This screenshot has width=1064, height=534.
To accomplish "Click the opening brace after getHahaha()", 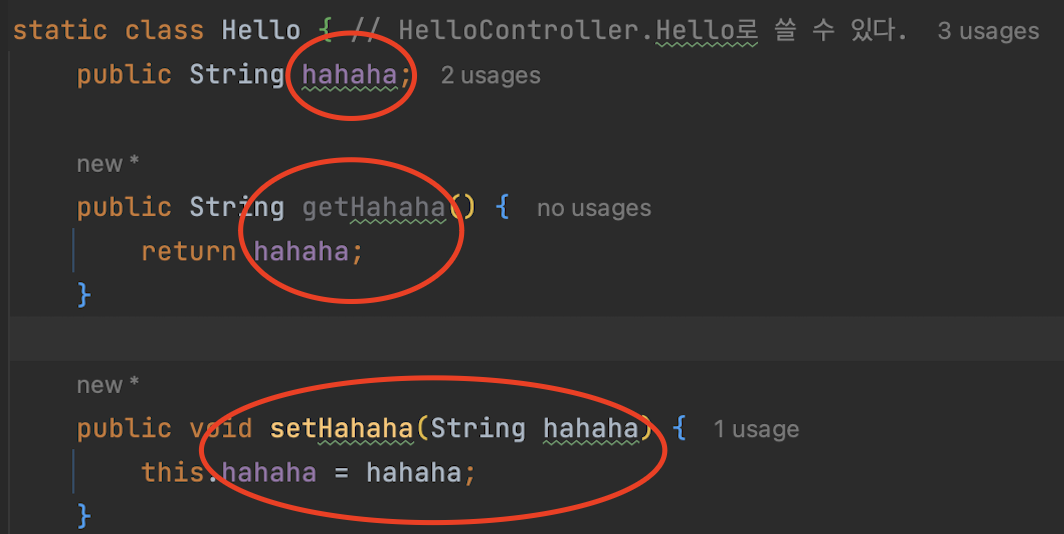I will [503, 208].
